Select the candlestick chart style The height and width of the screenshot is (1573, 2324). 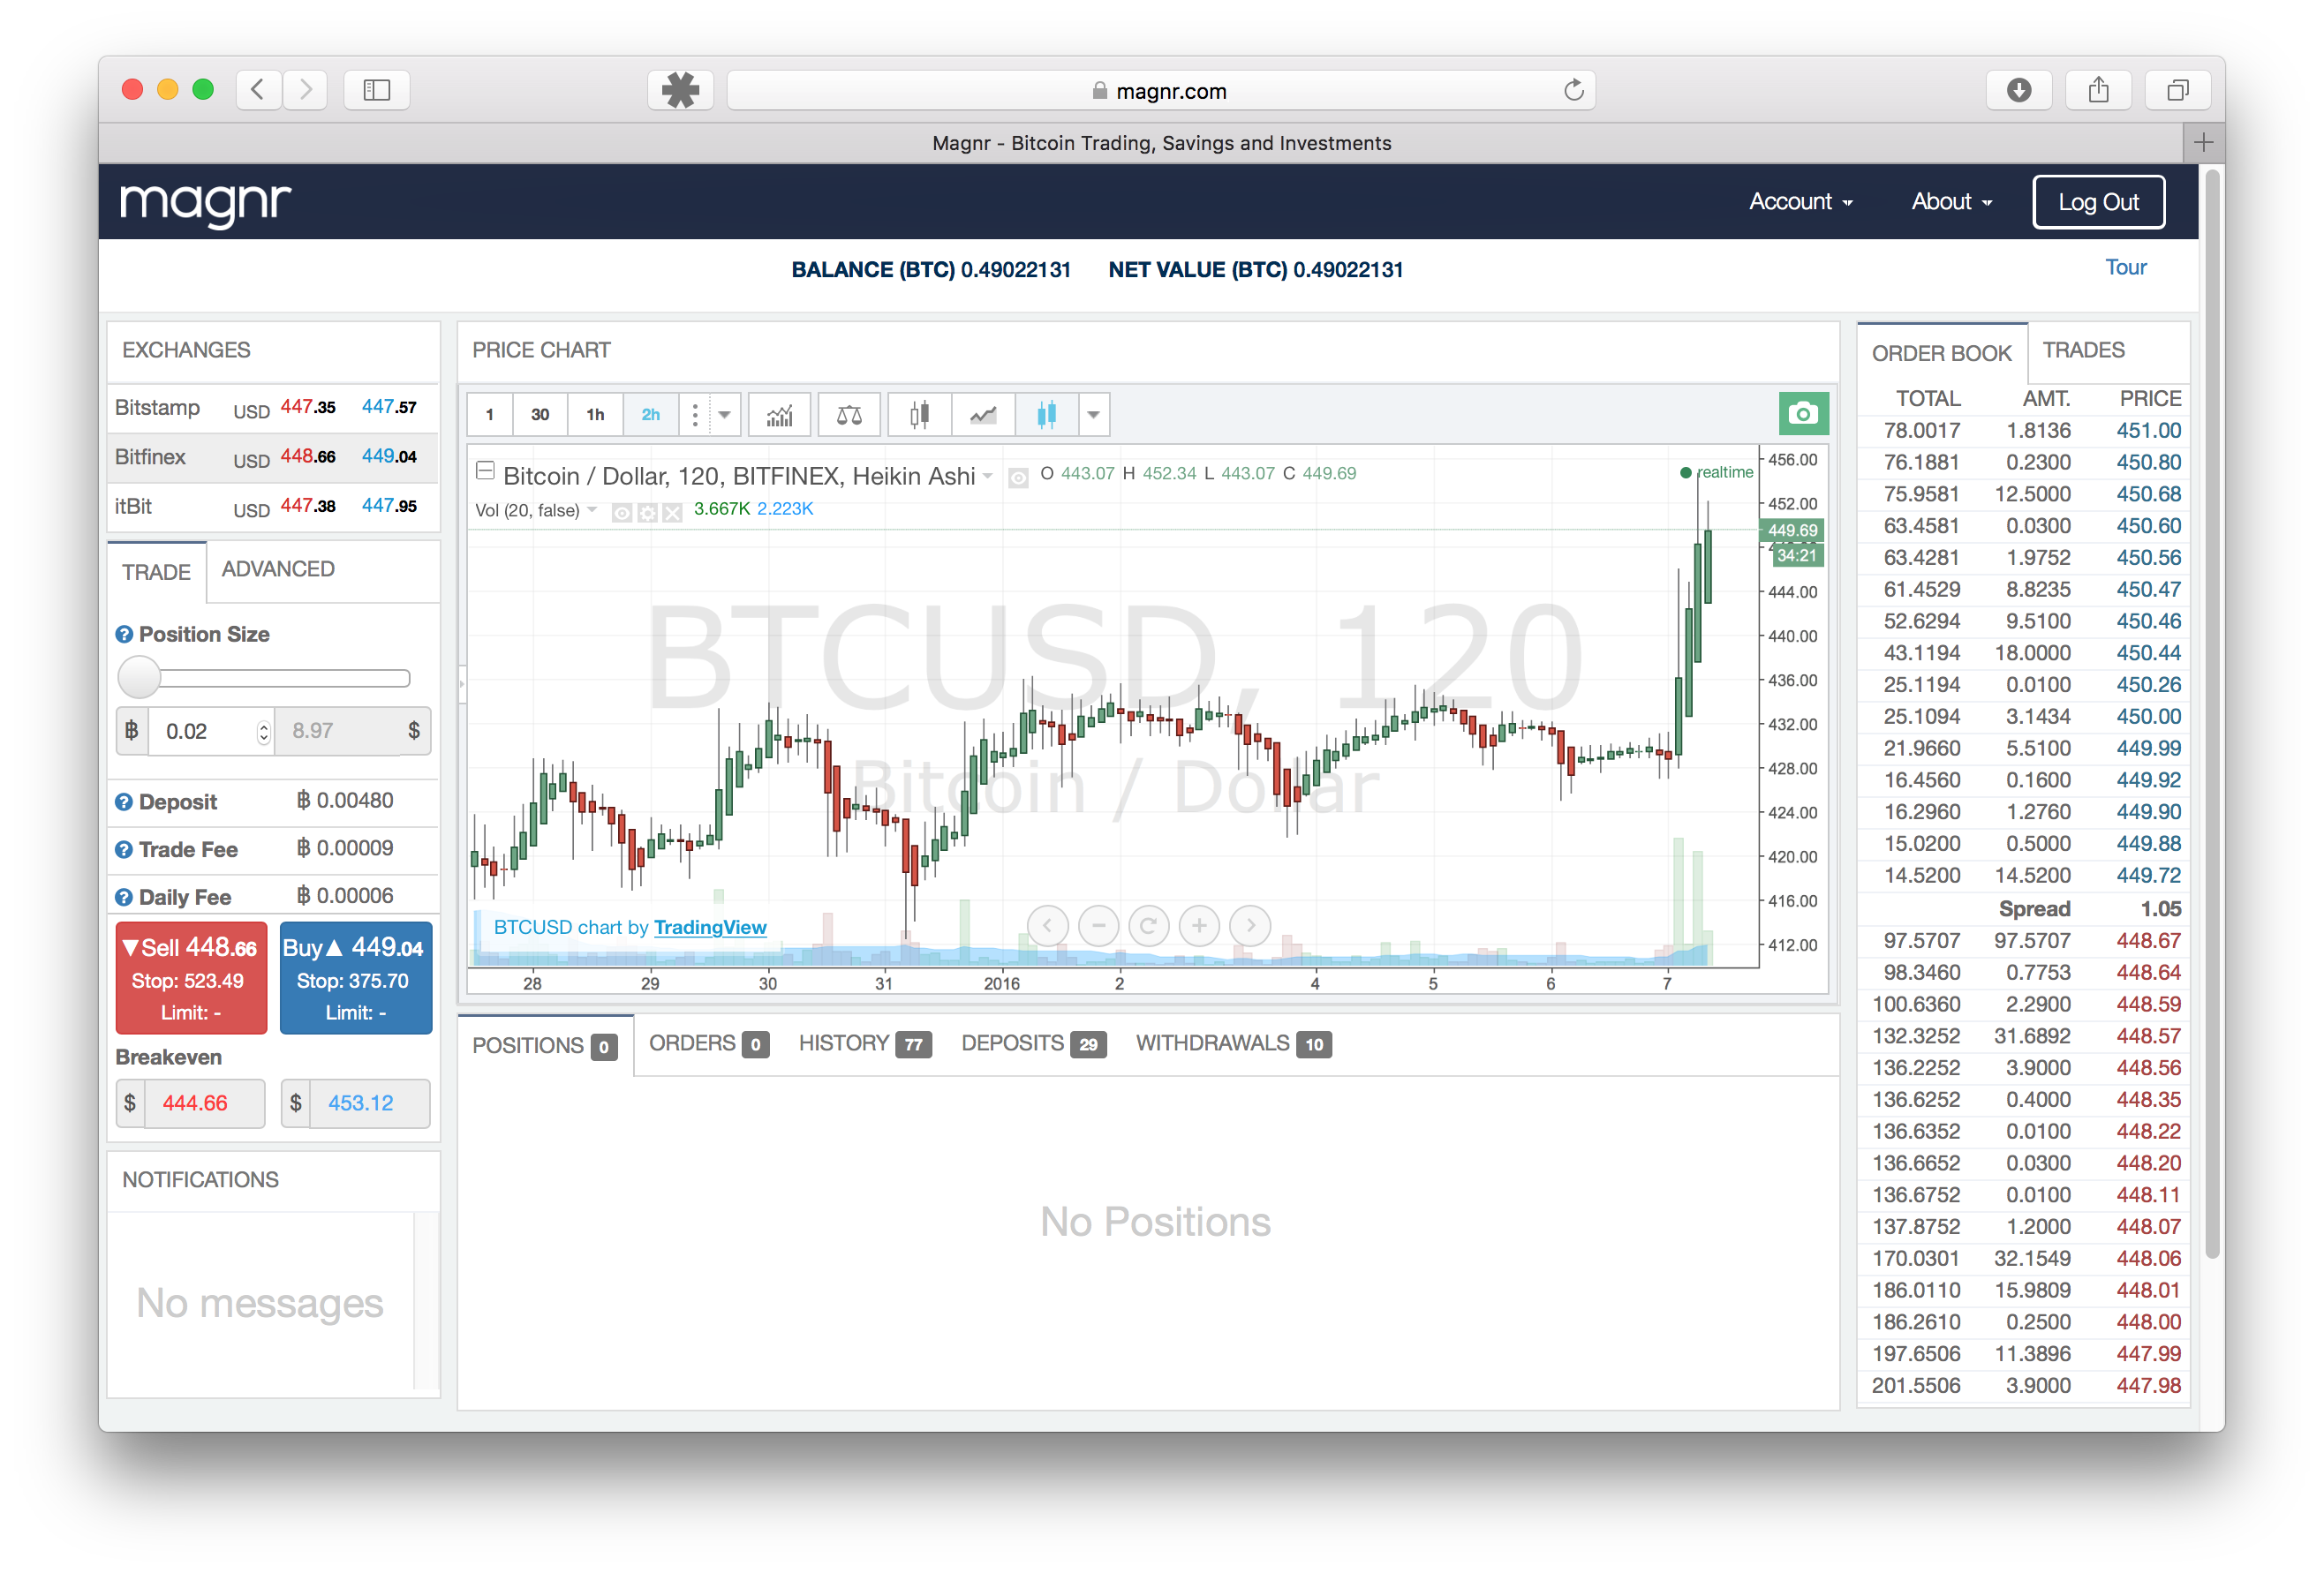919,415
